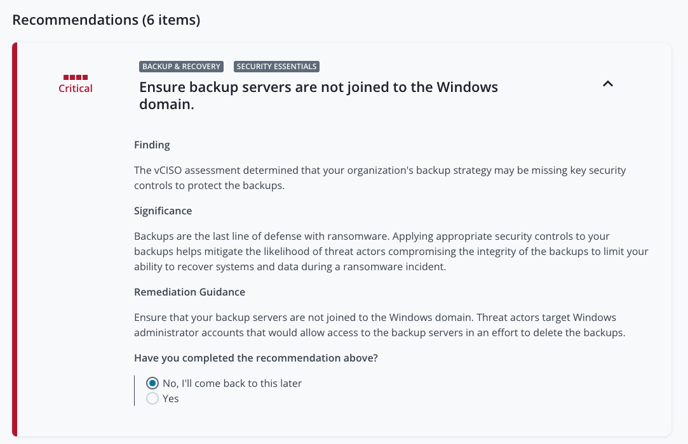Click the Windows domain remediation paragraph
This screenshot has height=444, width=688.
tap(380, 325)
